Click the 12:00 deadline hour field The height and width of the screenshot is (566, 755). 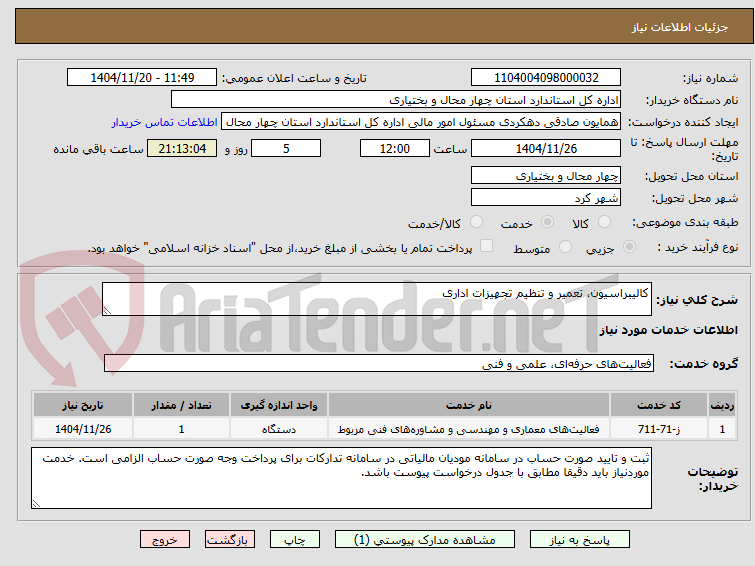pos(395,148)
